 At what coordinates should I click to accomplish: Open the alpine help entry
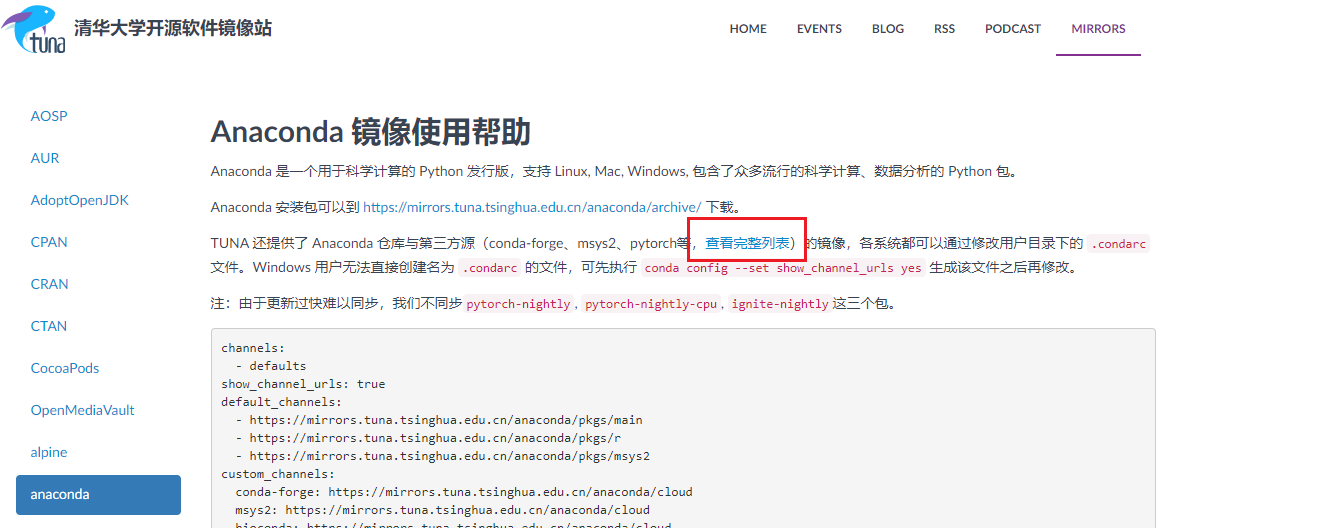coord(49,452)
